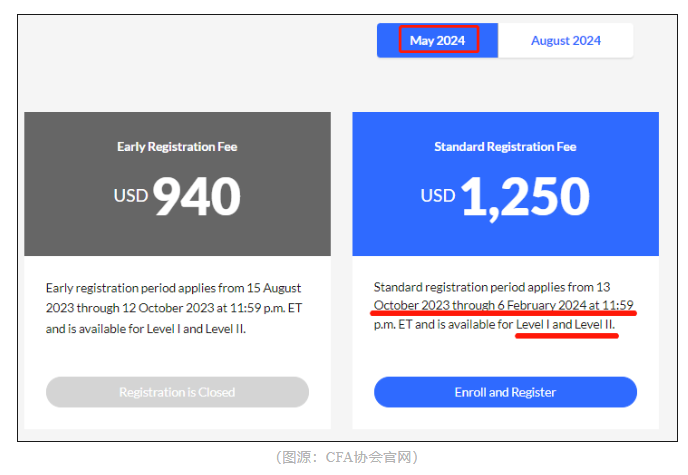Click the early registration period description
The height and width of the screenshot is (475, 688).
coord(173,308)
